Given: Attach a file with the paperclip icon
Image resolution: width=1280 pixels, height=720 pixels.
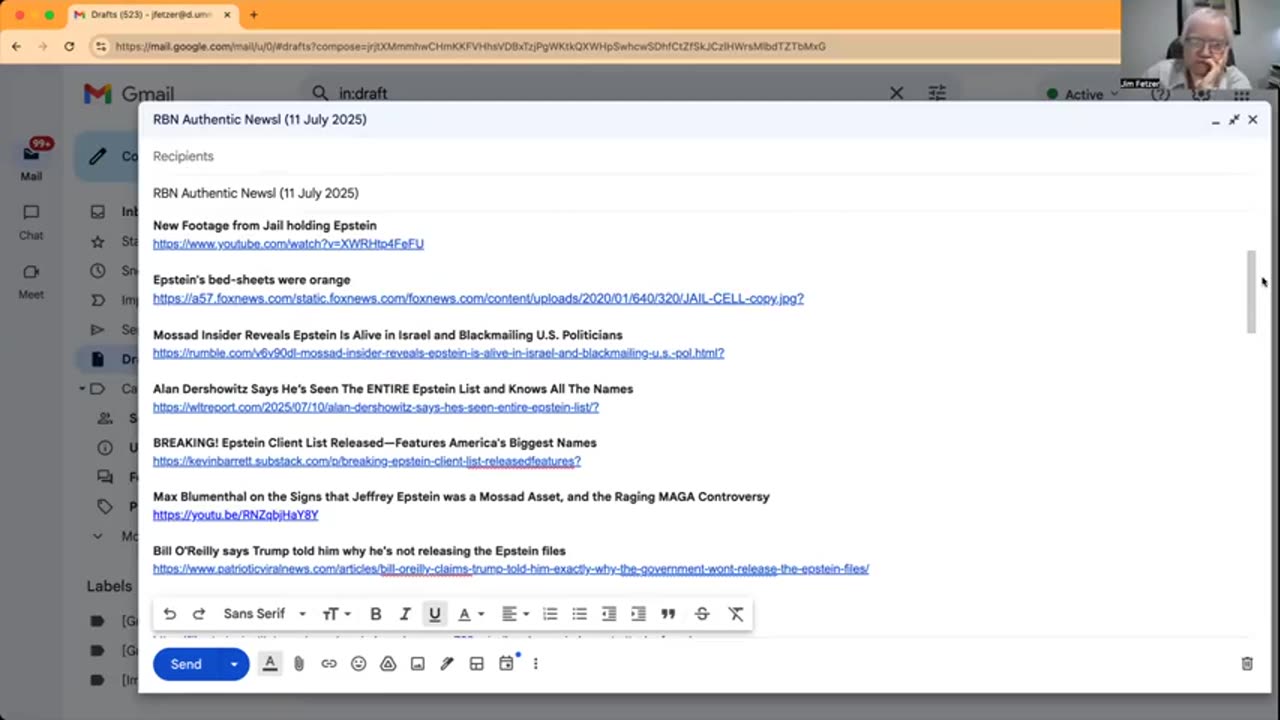Looking at the screenshot, I should pyautogui.click(x=299, y=664).
